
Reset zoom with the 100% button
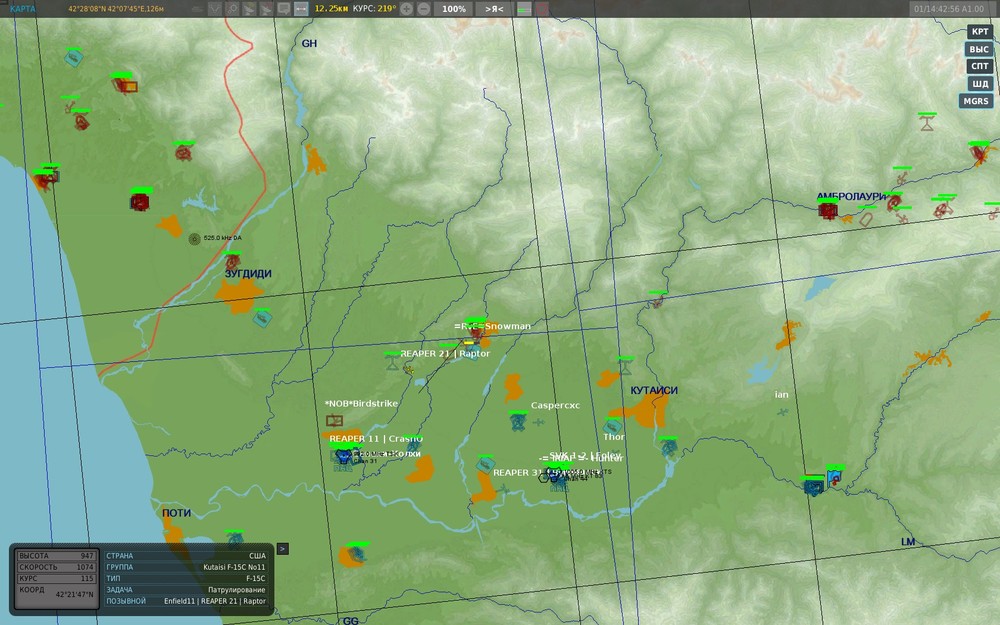(453, 9)
